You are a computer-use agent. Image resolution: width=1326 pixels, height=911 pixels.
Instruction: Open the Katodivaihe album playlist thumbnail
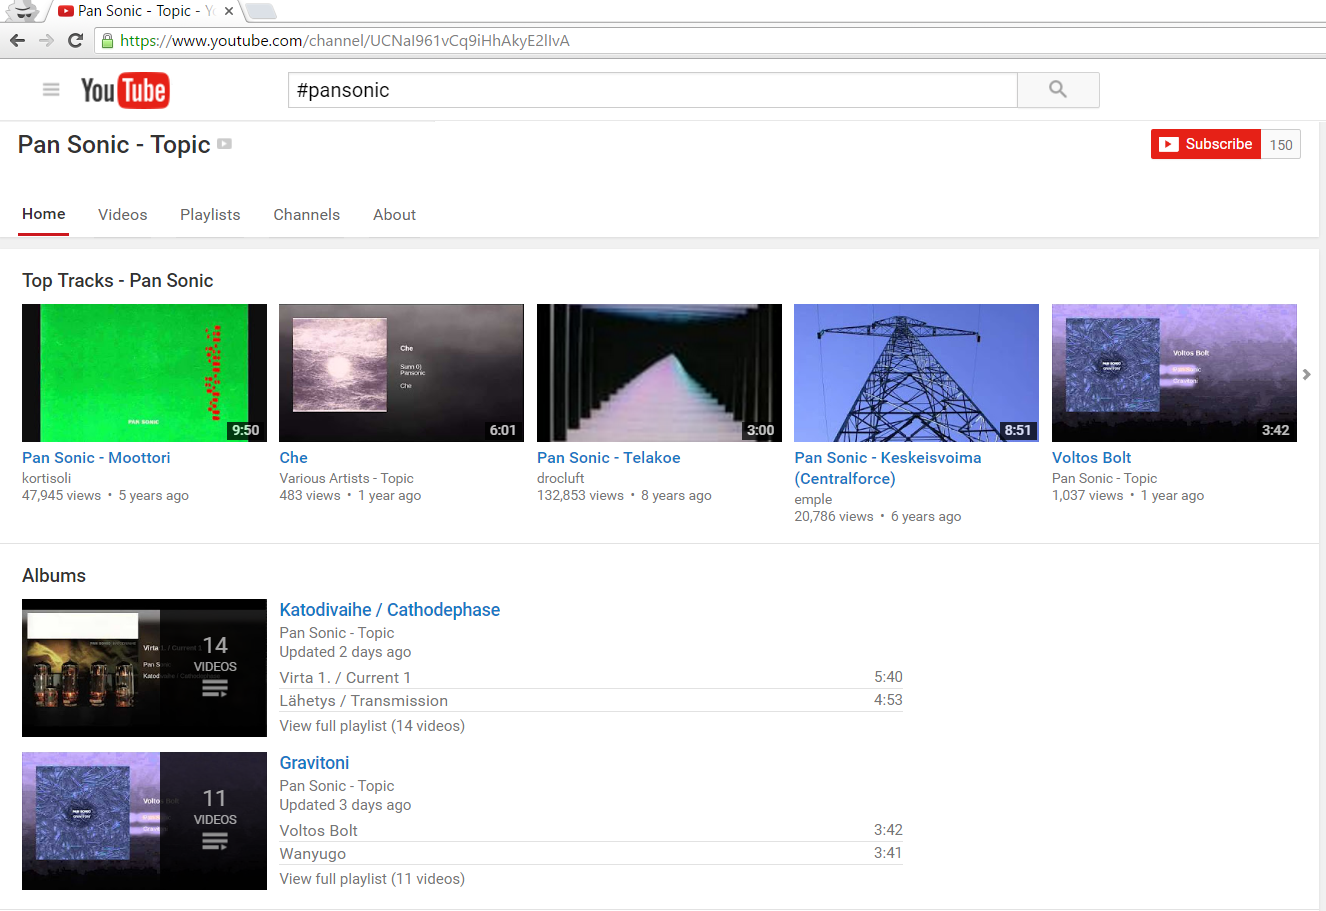coord(145,668)
